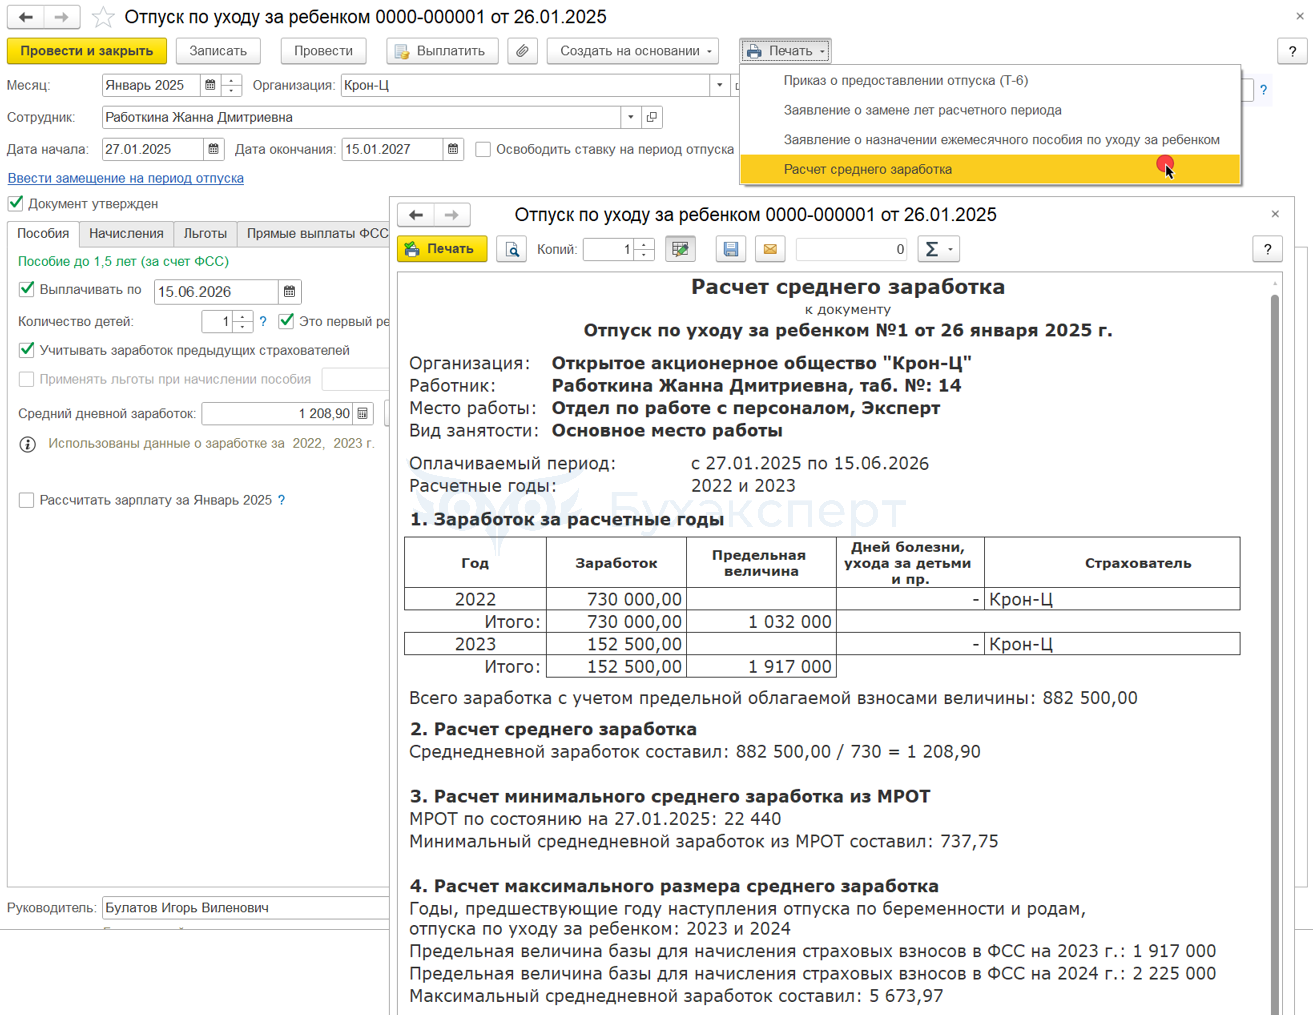Go forward with the top-left arrow

coord(61,17)
